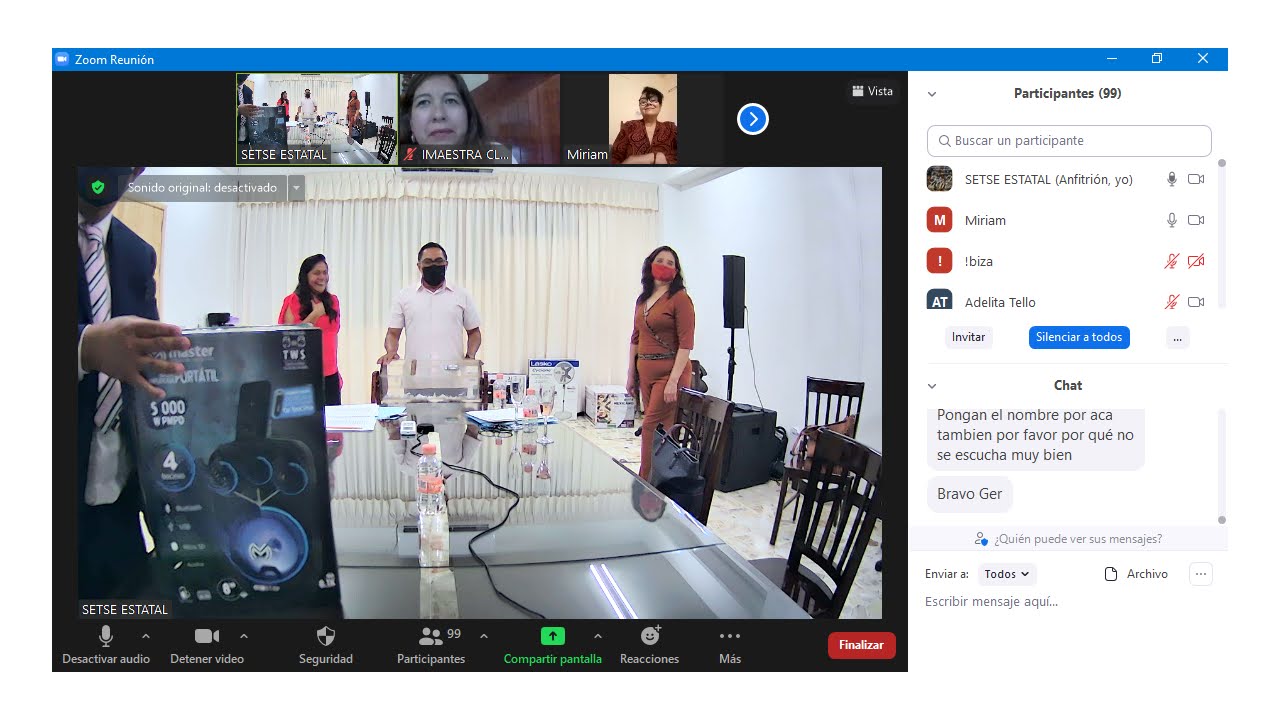Open chat more options three-dots button
The width and height of the screenshot is (1280, 720).
click(1201, 574)
